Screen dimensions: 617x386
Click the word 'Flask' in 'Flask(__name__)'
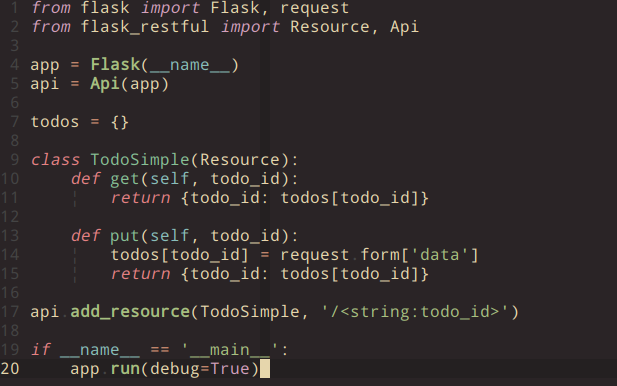115,65
